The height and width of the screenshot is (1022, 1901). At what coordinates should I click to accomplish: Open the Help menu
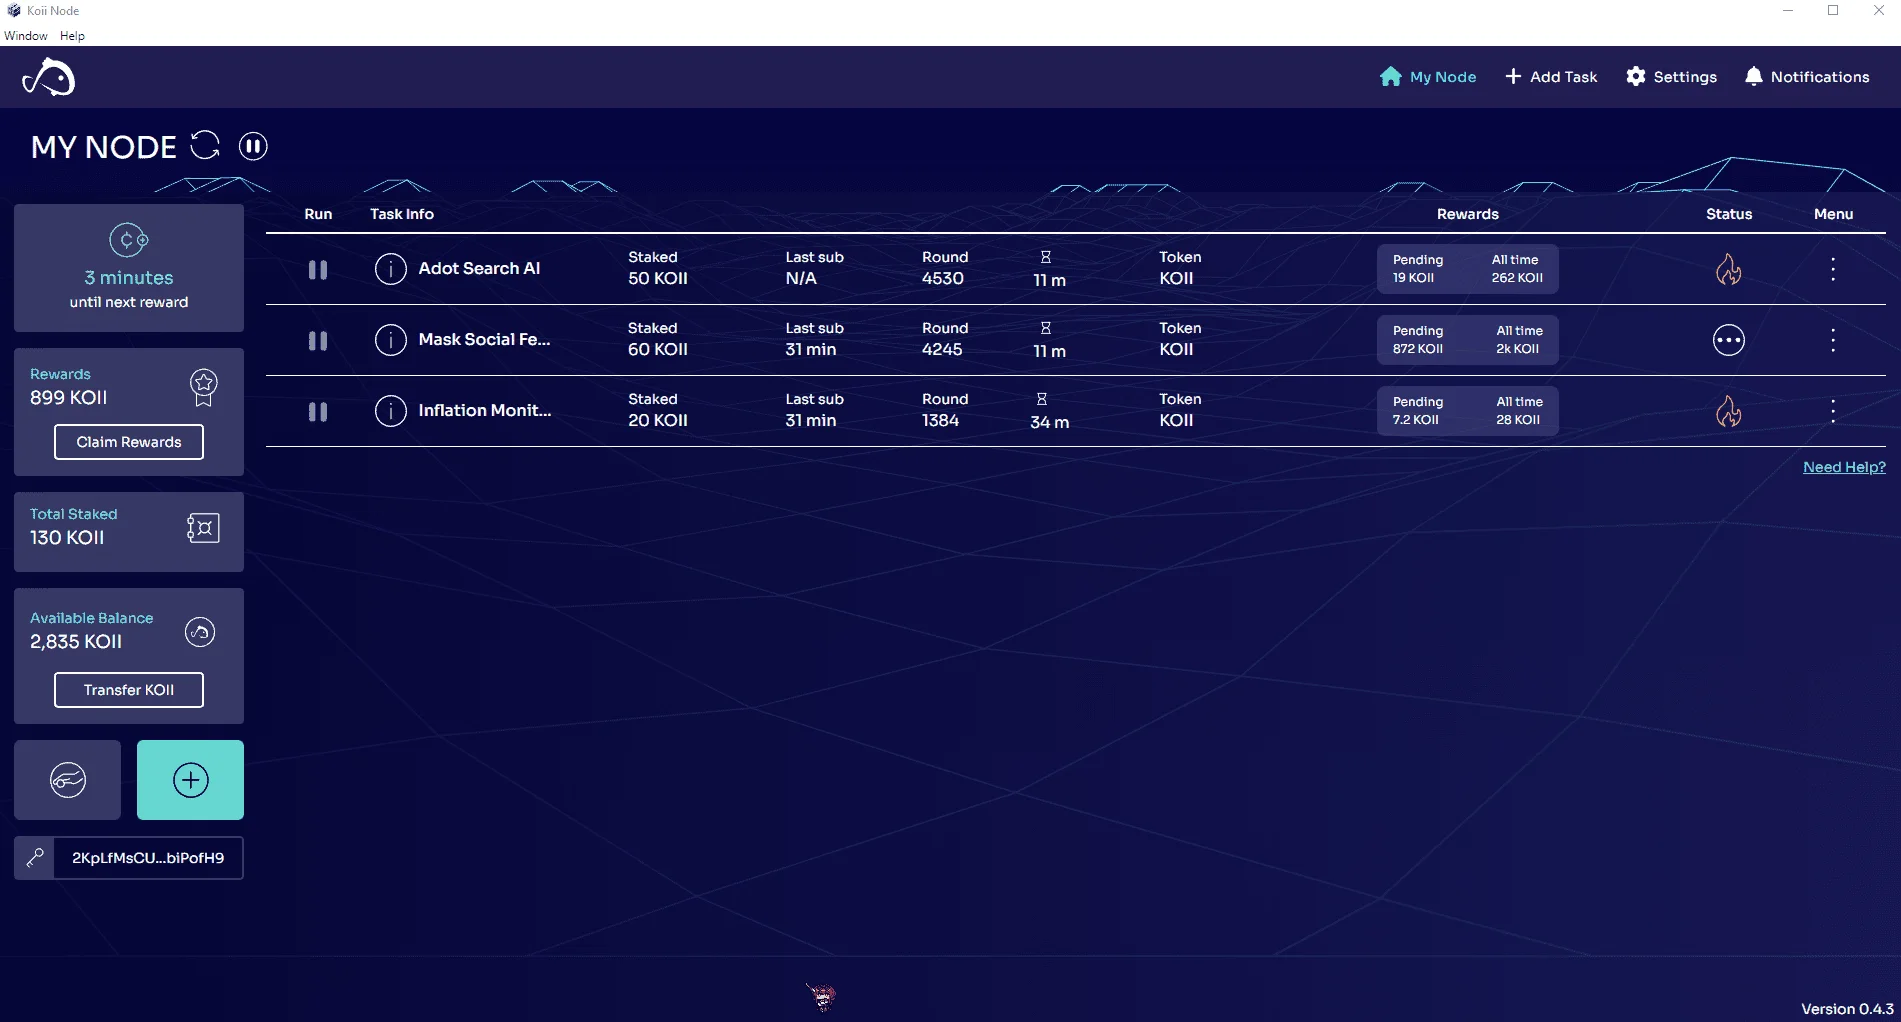click(x=72, y=36)
